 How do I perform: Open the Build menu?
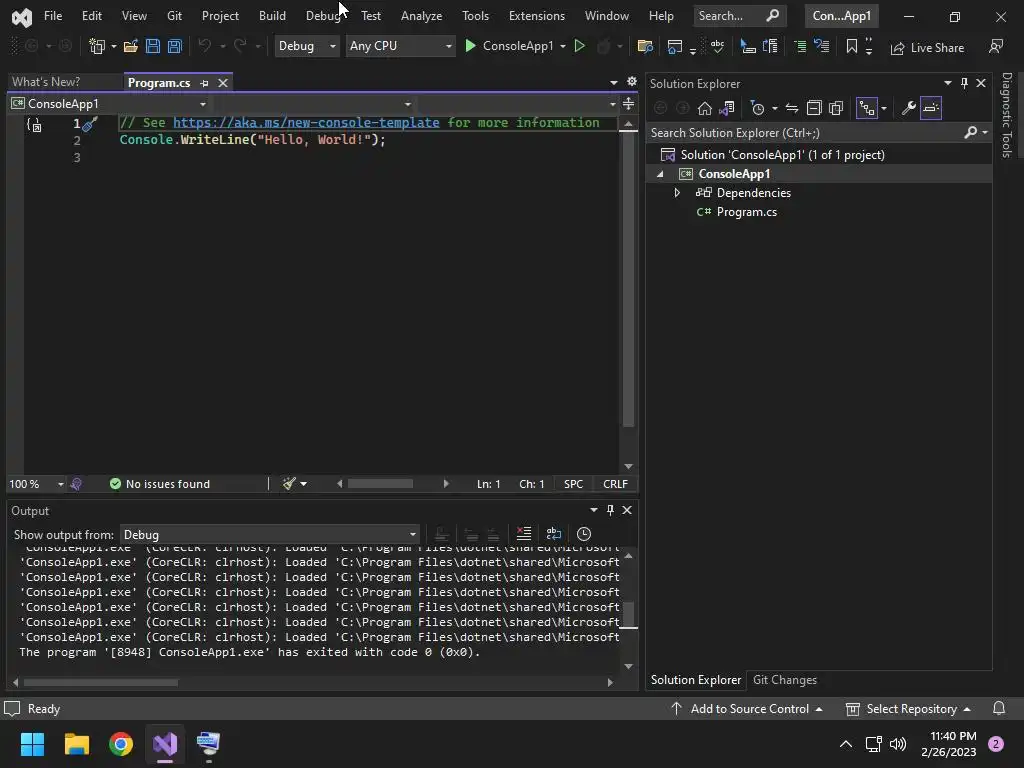(x=272, y=16)
